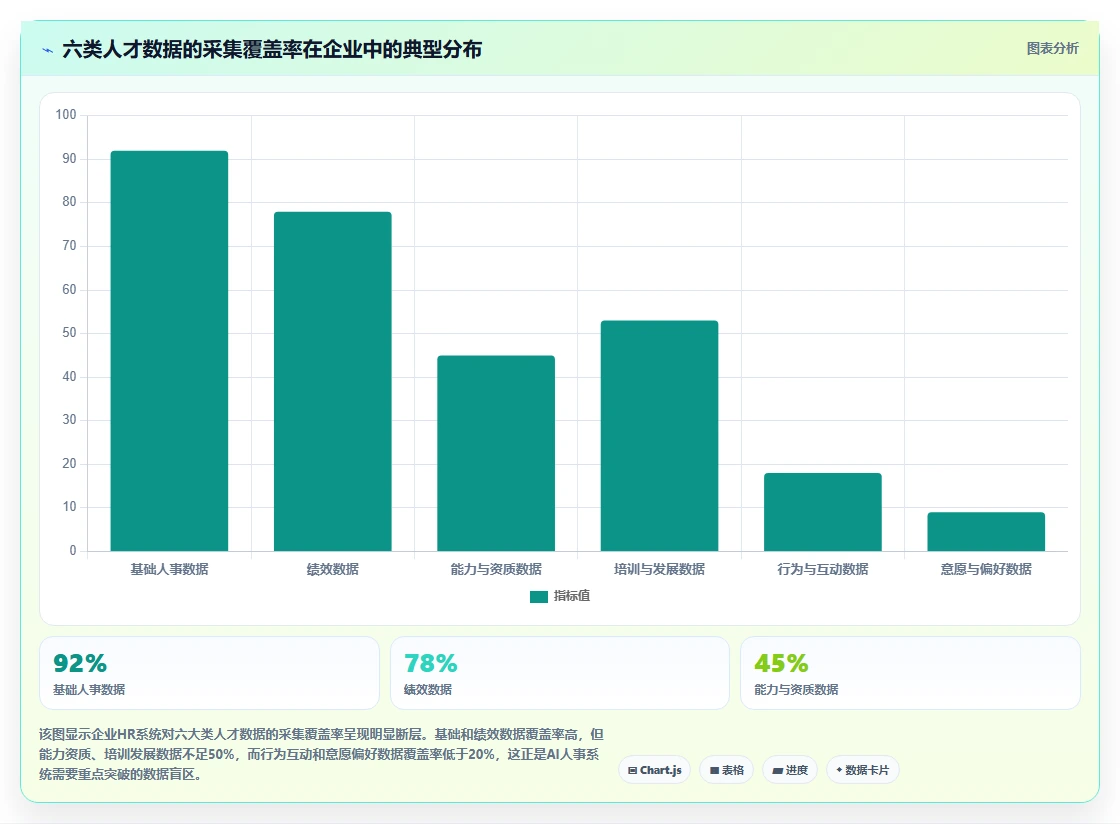Click the 培训与发展数据 bar

(x=659, y=436)
